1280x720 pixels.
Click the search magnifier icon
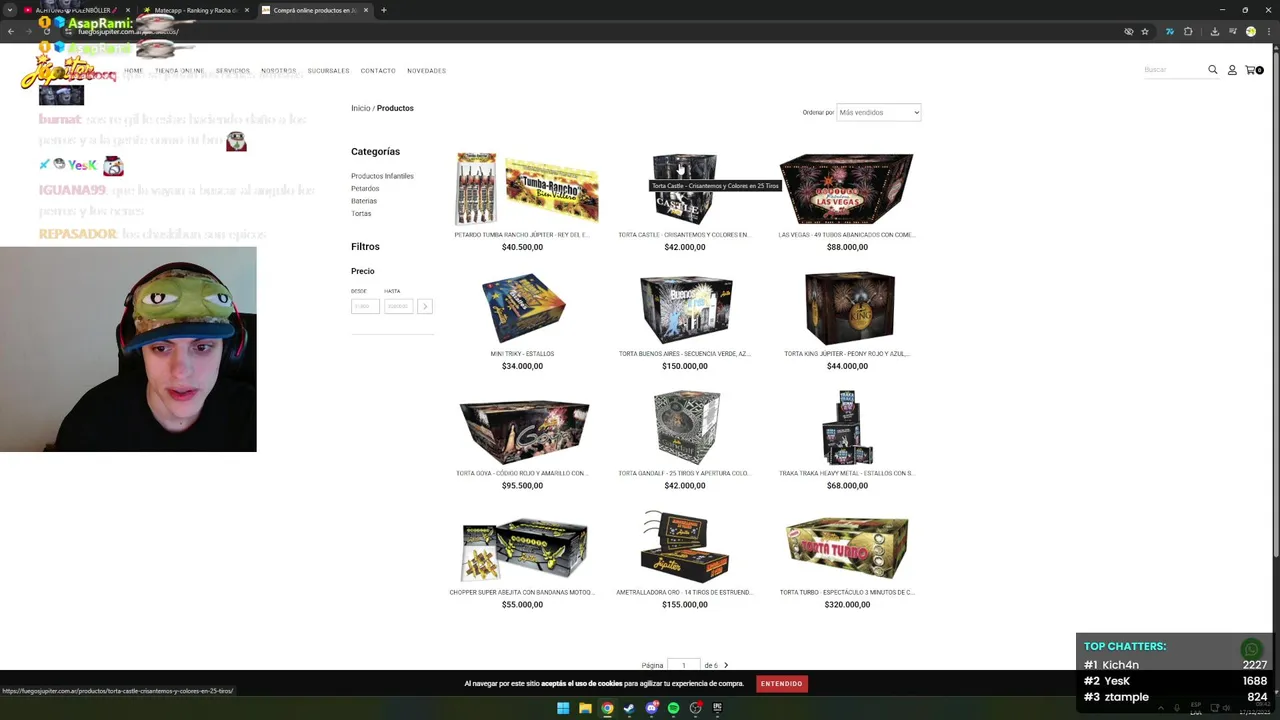pyautogui.click(x=1213, y=70)
